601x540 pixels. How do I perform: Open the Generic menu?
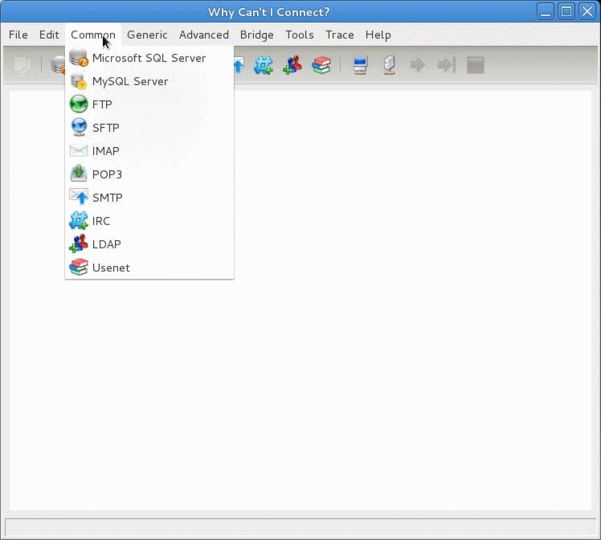147,35
